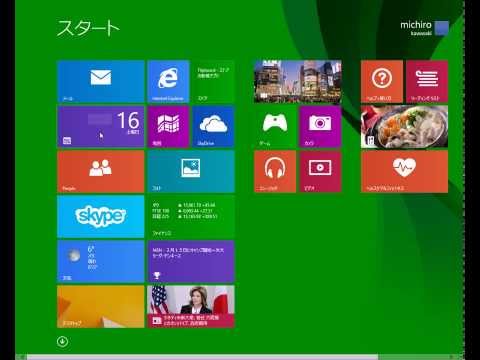Open the Maps tile

coord(168,126)
